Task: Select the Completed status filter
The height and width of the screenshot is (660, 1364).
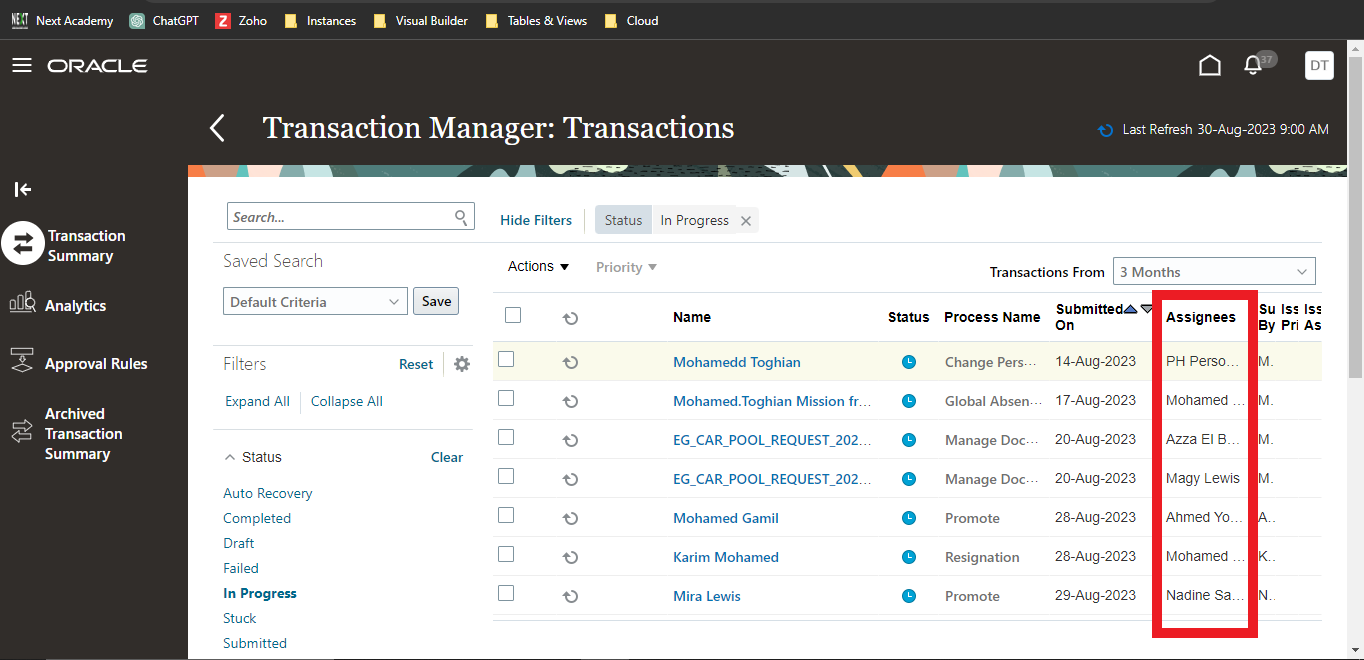Action: (x=257, y=518)
